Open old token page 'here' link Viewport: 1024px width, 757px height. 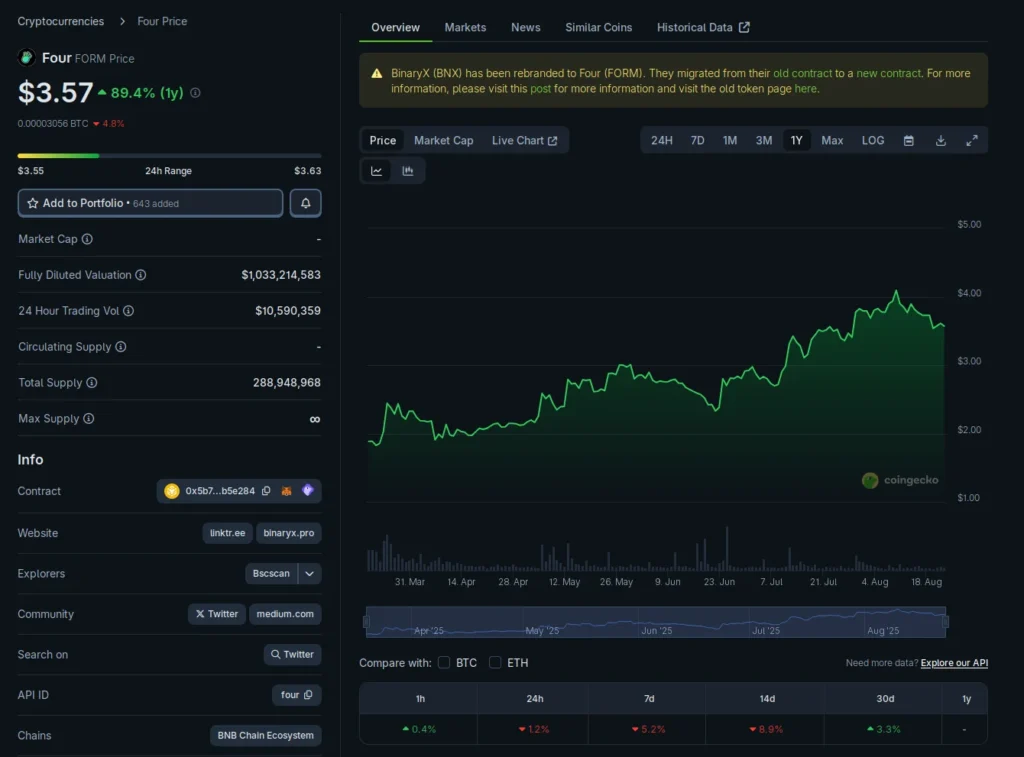click(805, 89)
